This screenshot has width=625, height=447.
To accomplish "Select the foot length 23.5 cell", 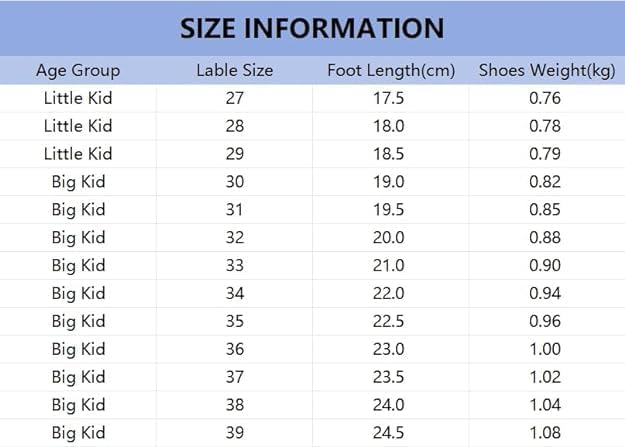I will tap(392, 378).
